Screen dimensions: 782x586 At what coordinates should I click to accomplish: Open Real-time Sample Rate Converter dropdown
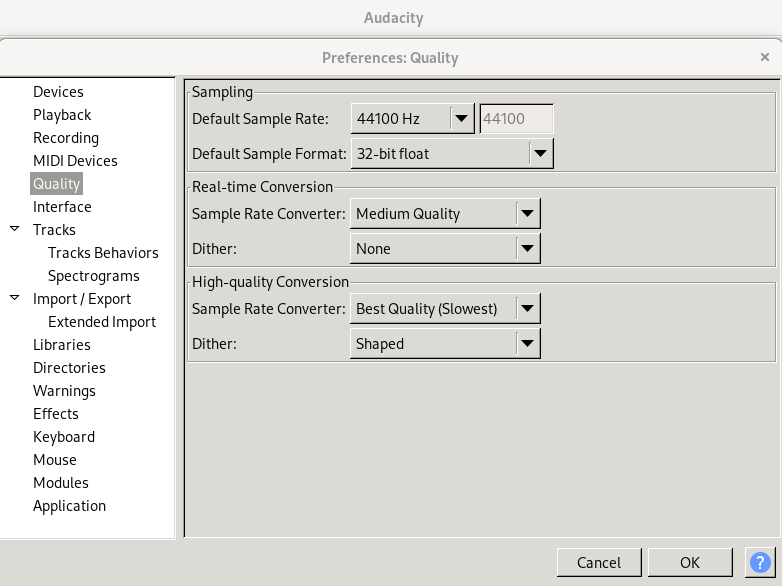(445, 213)
